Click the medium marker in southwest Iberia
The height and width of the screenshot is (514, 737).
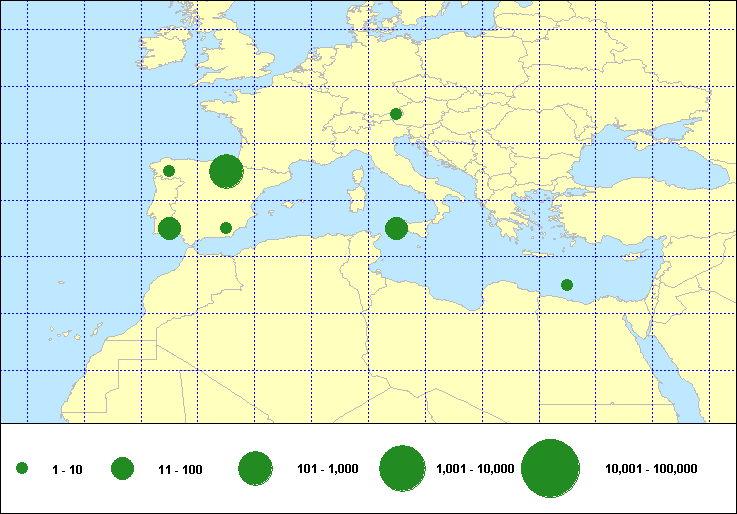coord(169,229)
